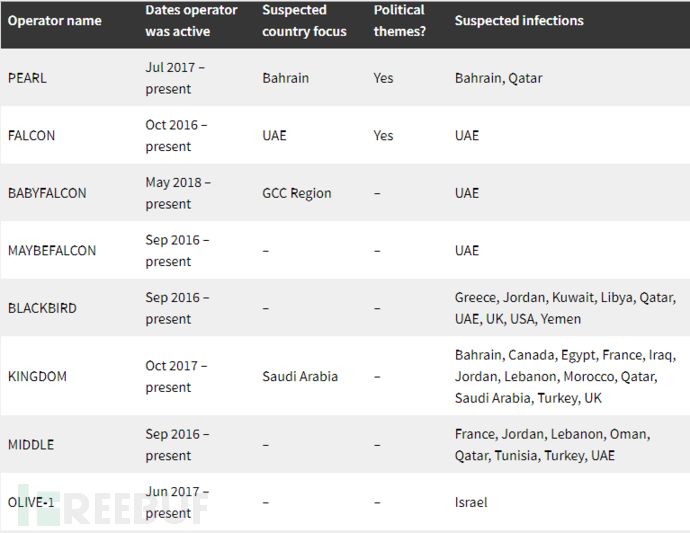Select the Suspected infections column header
This screenshot has width=690, height=533.
click(x=519, y=21)
